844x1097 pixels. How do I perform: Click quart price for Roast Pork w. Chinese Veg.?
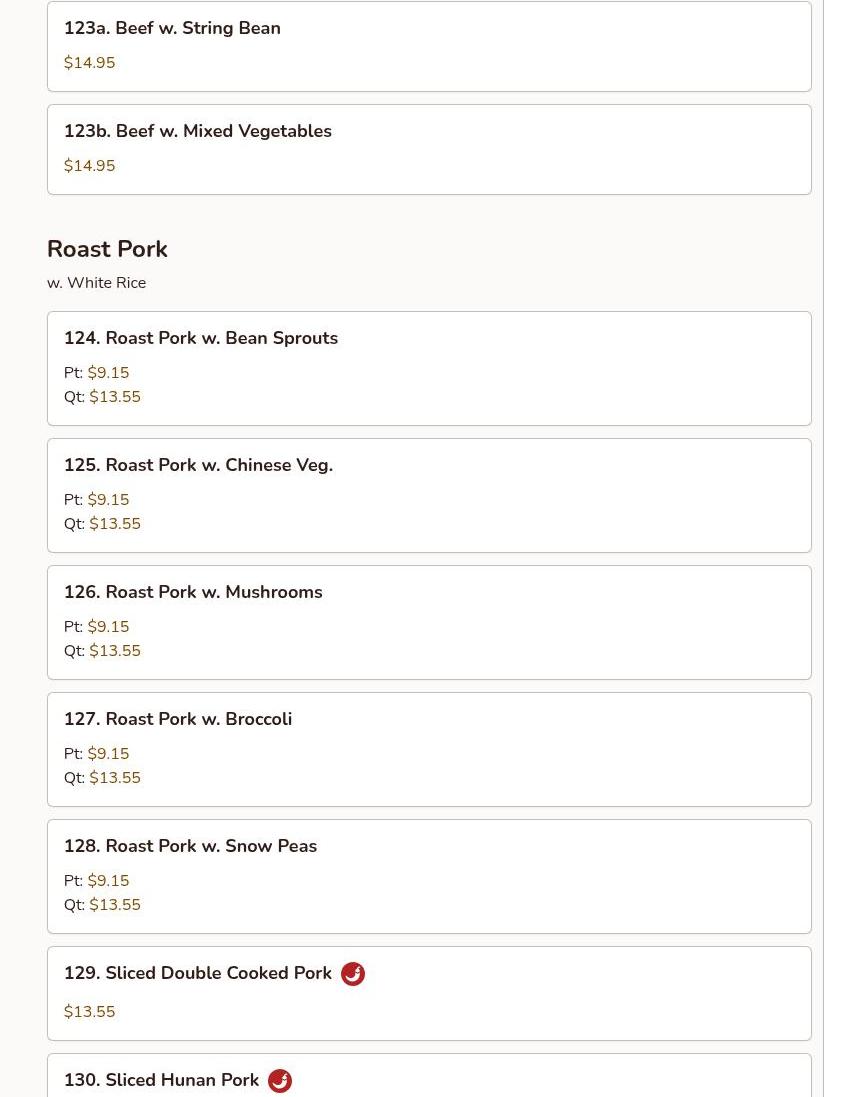115,524
